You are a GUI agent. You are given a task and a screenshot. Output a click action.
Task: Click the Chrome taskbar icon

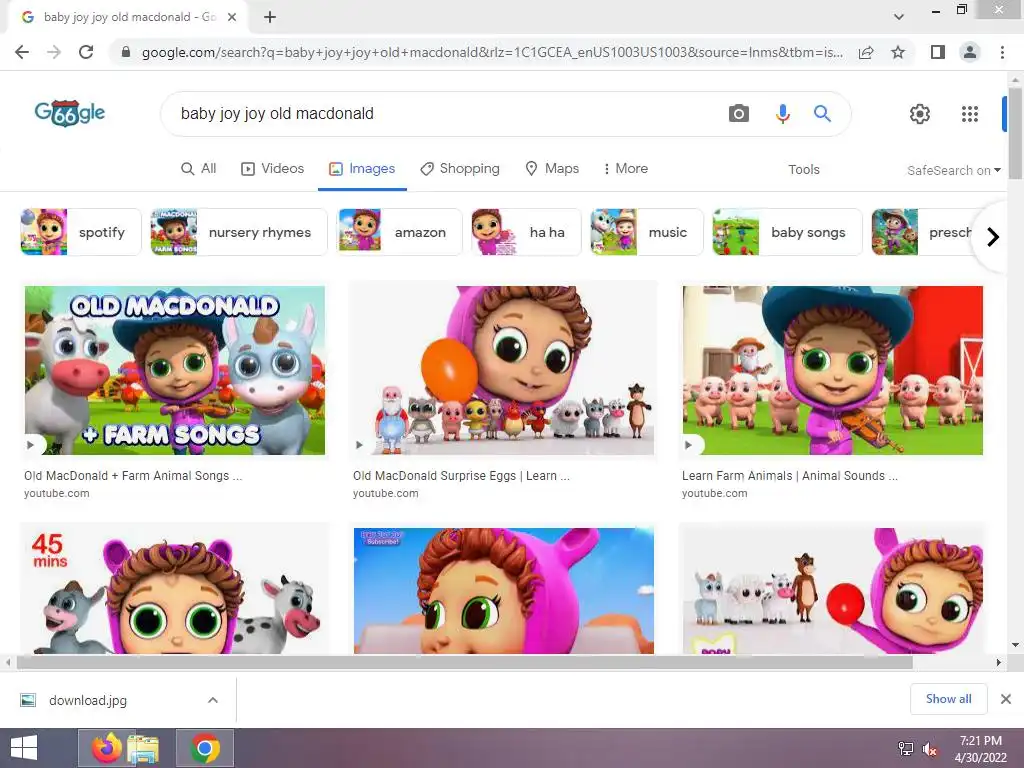coord(205,748)
